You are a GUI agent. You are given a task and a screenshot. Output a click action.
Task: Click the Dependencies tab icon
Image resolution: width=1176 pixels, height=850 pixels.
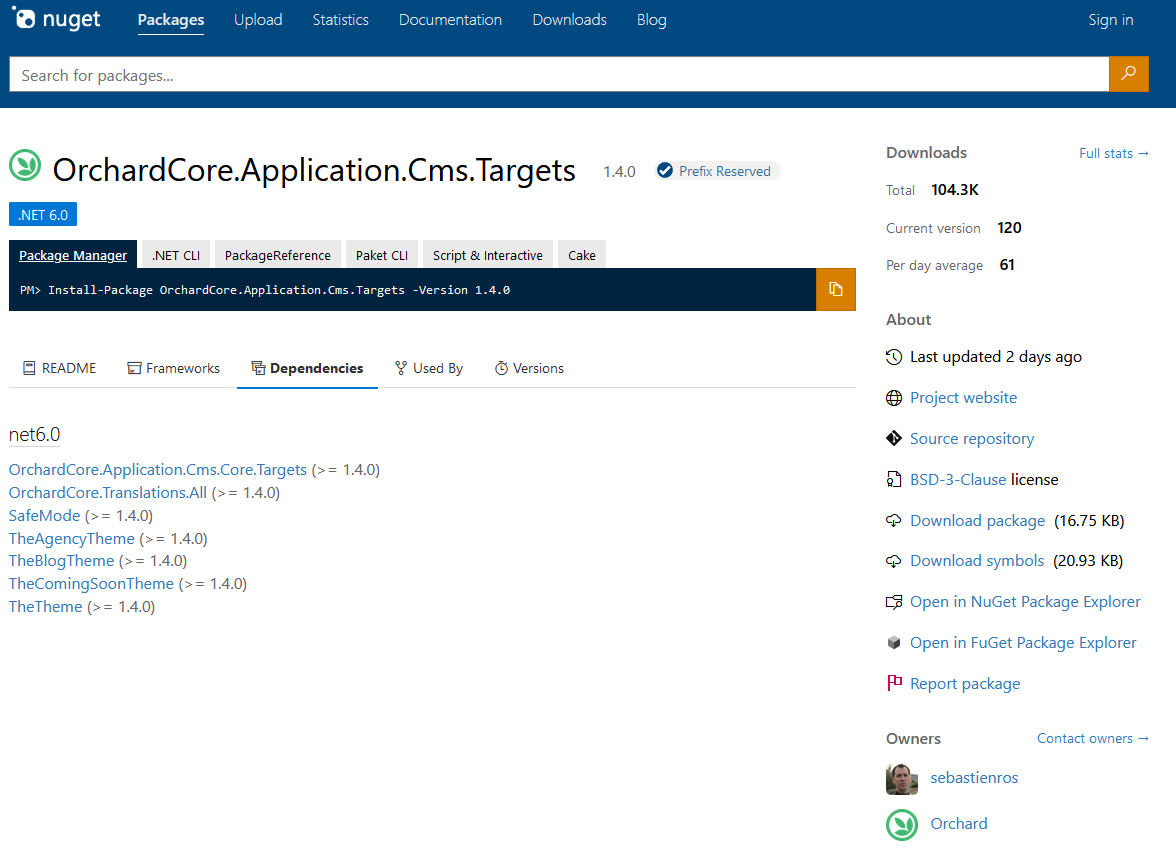258,368
